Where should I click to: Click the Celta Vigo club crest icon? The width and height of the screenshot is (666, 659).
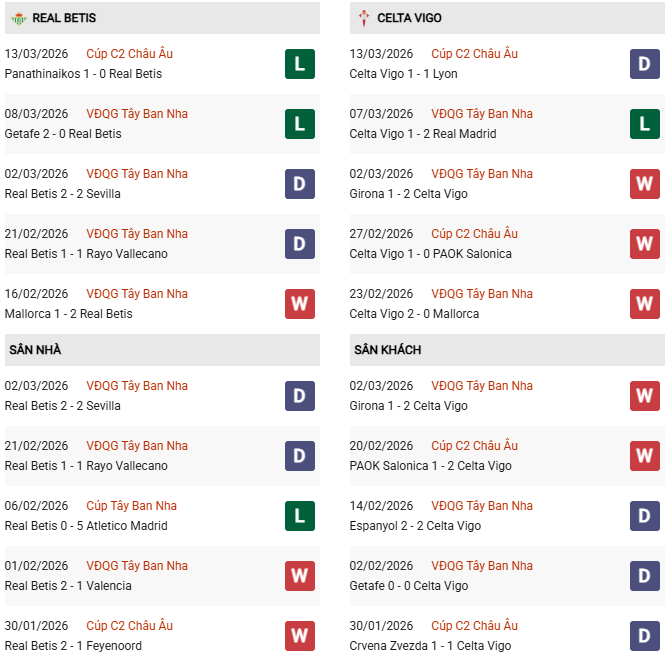(x=364, y=18)
